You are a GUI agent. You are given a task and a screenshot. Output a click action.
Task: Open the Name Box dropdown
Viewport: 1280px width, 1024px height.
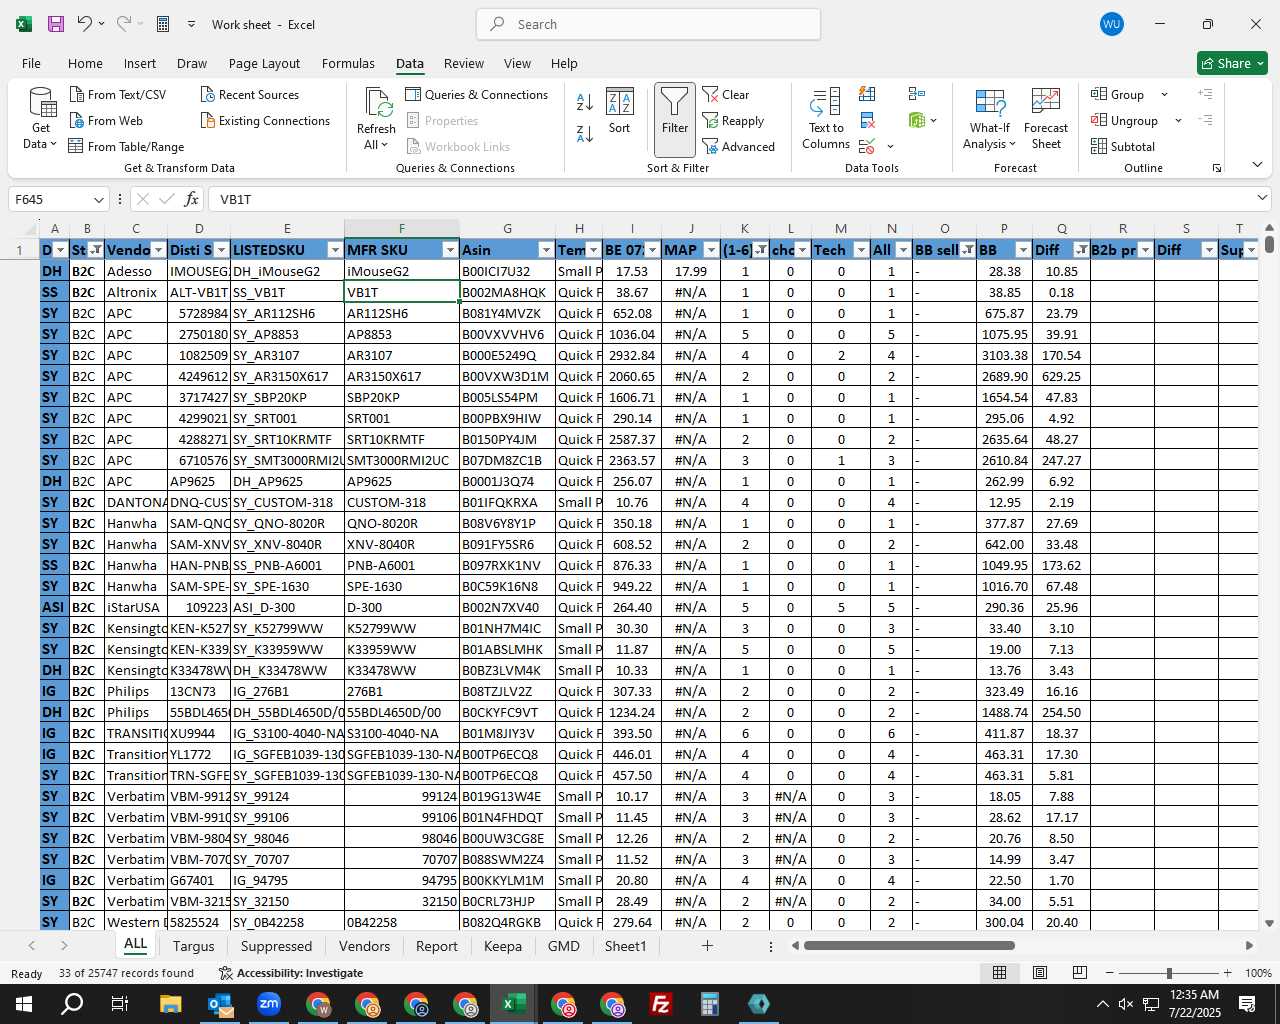(x=98, y=199)
